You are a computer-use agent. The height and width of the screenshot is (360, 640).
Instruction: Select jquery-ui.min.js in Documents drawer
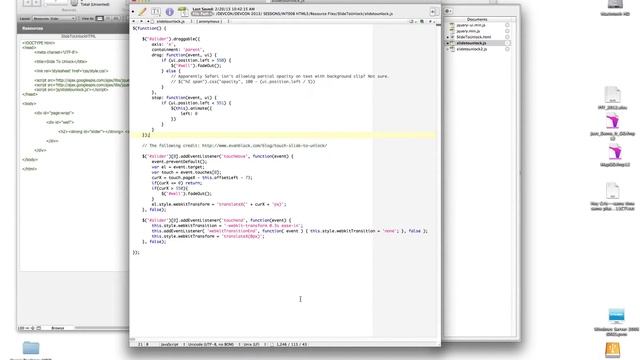(471, 25)
